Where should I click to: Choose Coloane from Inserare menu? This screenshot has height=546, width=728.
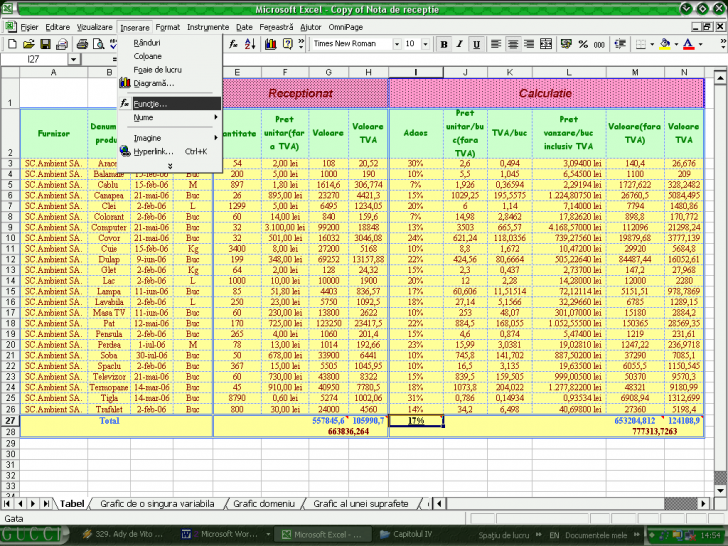click(170, 56)
